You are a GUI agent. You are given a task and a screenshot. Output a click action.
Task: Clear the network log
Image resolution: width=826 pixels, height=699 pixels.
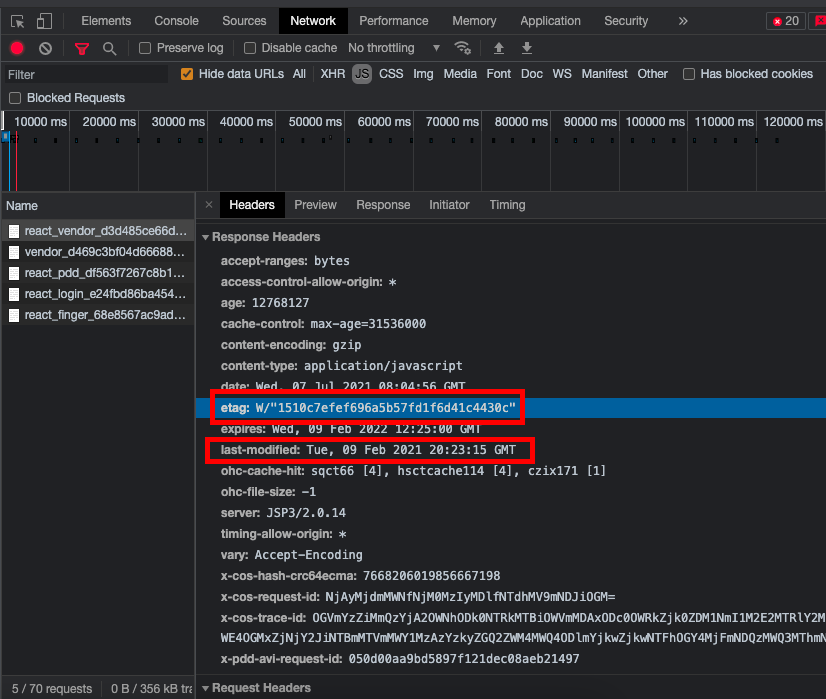point(45,48)
